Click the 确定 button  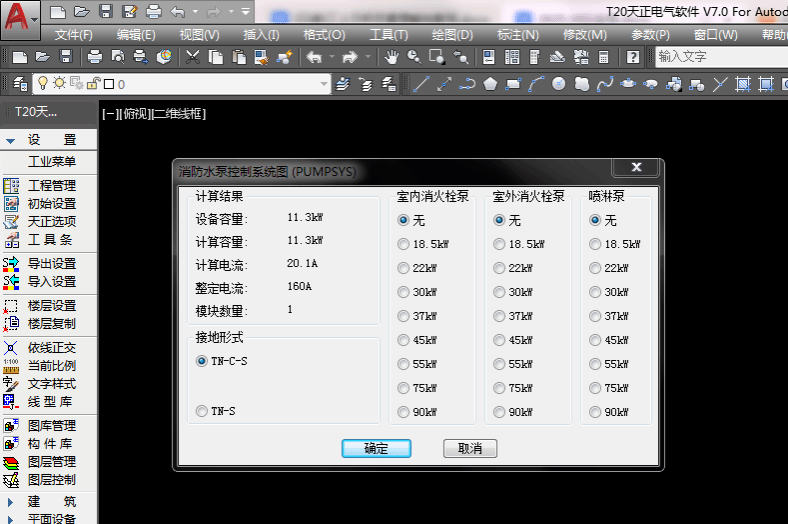[376, 449]
